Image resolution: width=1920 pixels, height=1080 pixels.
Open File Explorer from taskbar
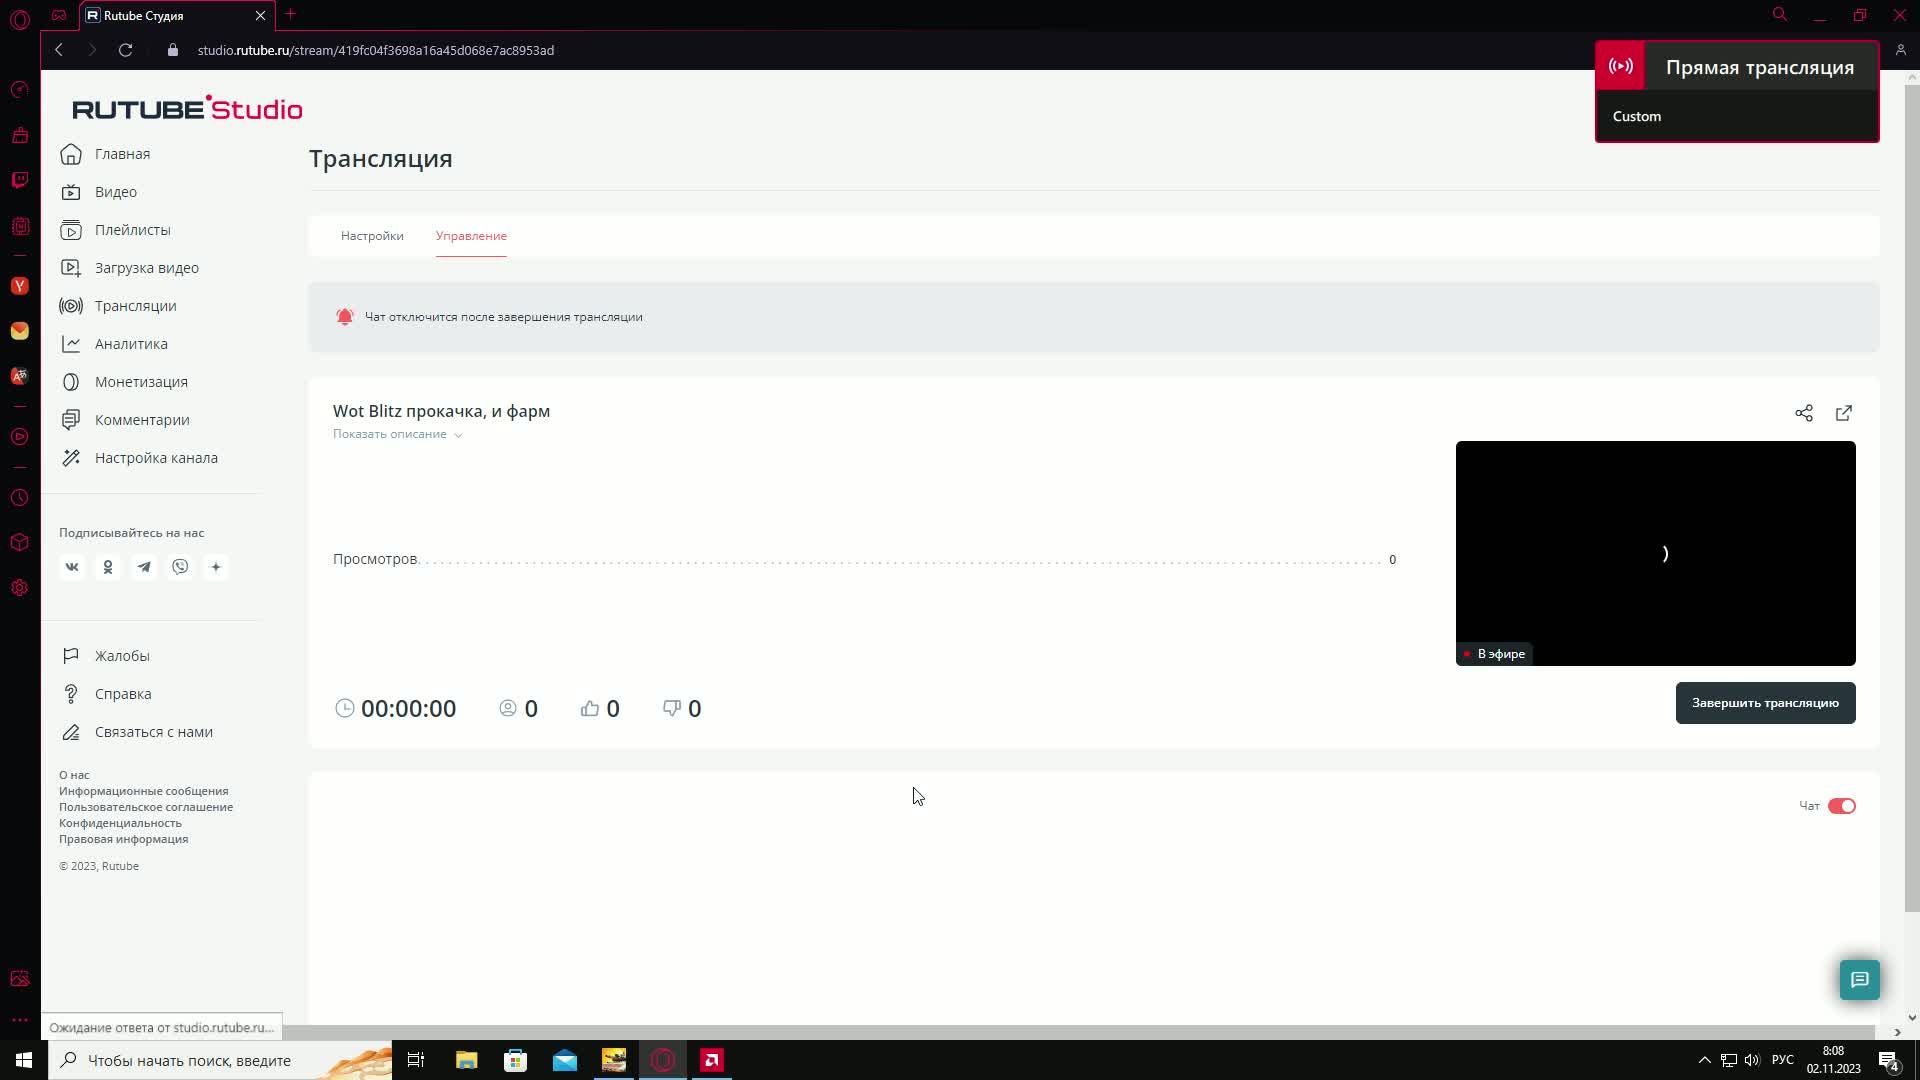467,1060
